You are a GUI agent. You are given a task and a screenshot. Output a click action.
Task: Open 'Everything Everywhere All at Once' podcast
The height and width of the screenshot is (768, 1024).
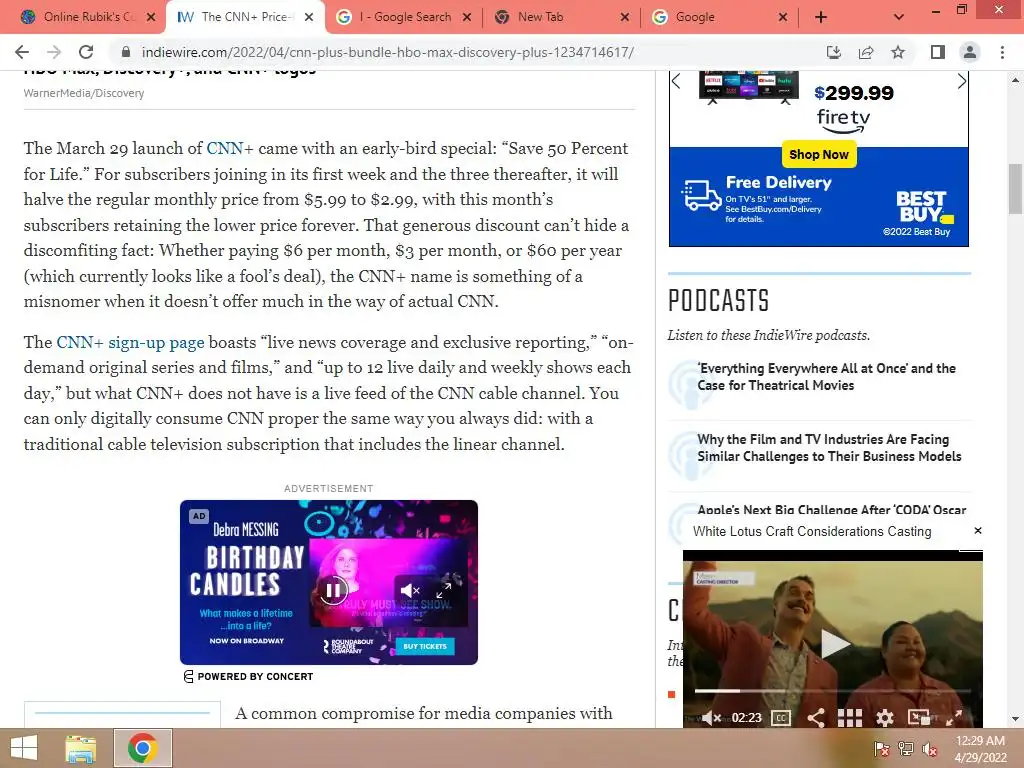[x=826, y=377]
